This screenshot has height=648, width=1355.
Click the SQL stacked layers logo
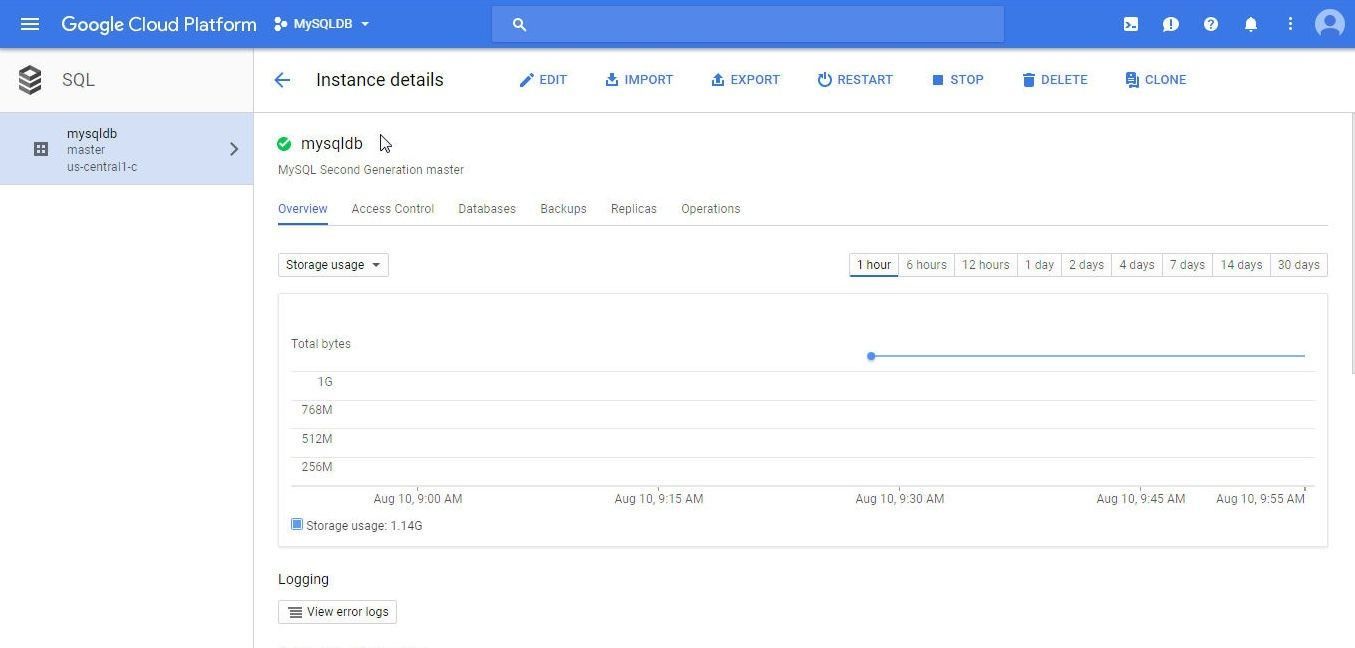30,80
